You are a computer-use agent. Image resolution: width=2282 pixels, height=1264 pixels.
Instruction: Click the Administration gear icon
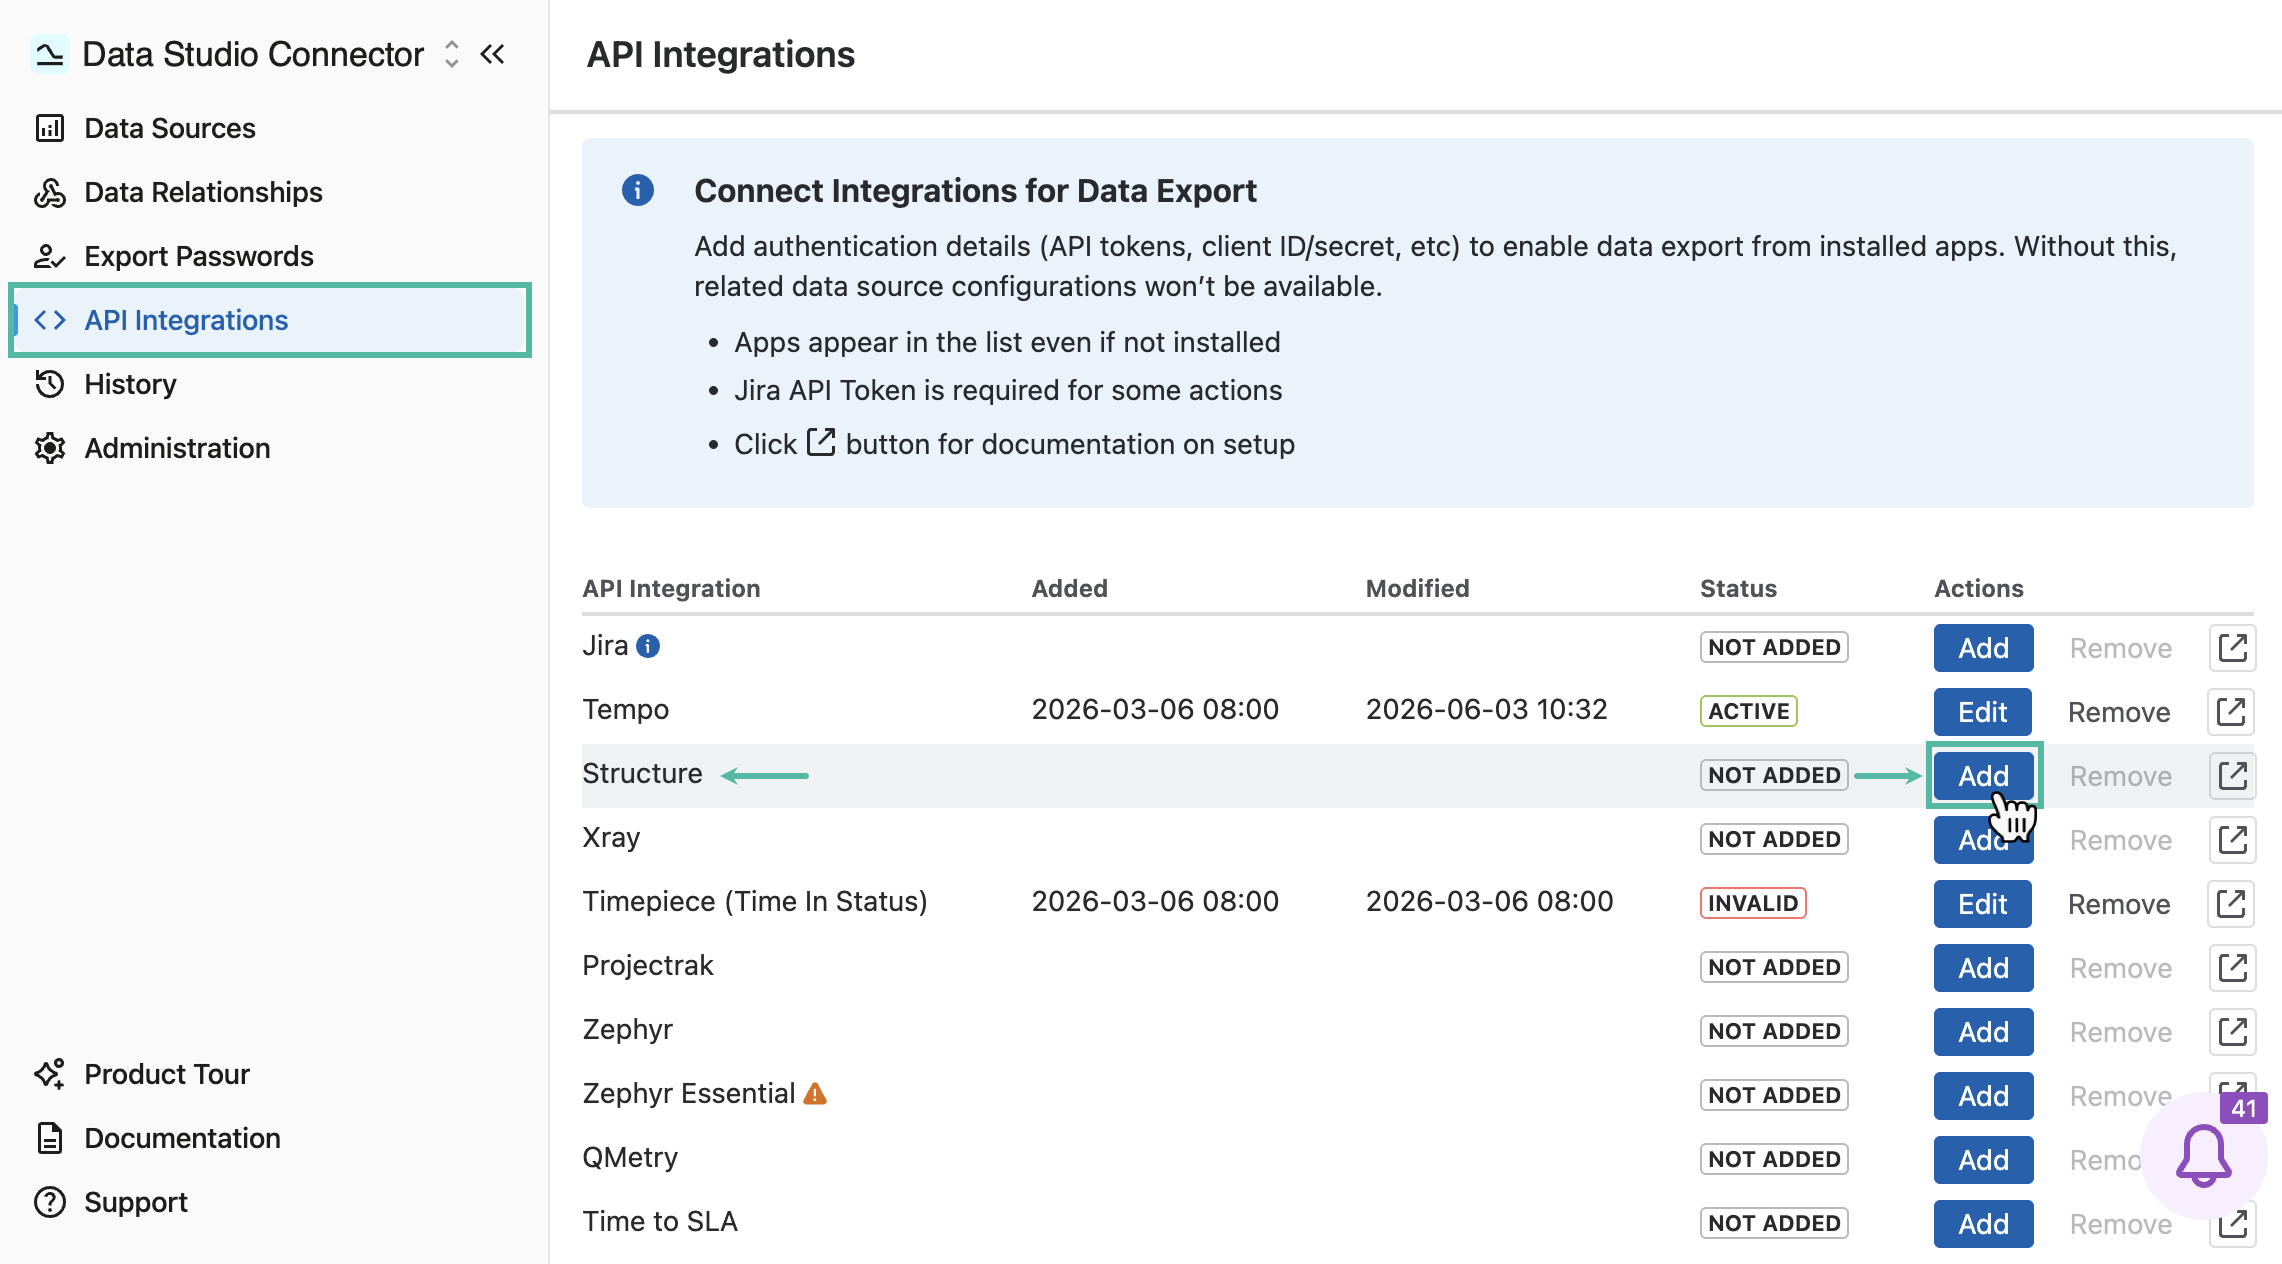(50, 448)
